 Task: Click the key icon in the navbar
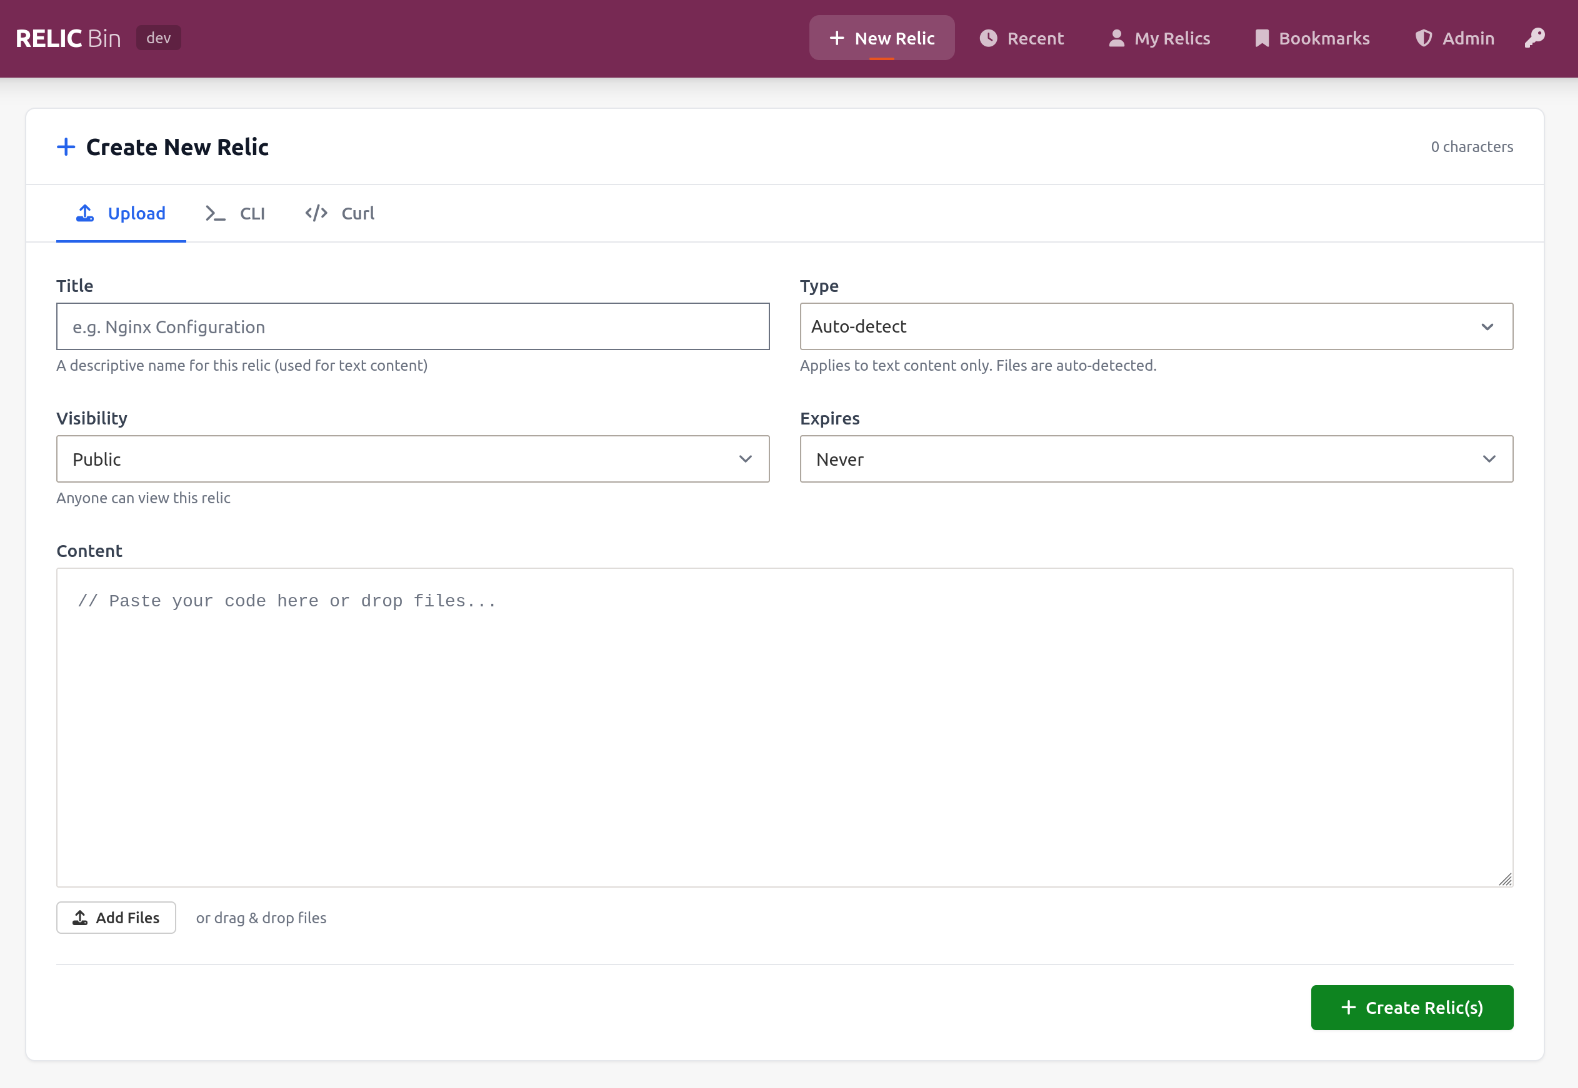point(1535,38)
